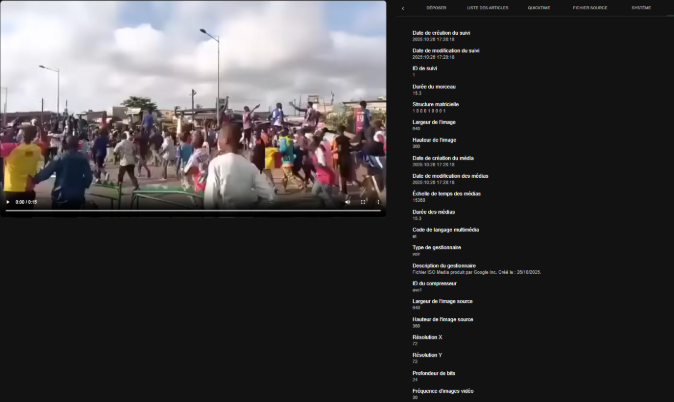Screen dimensions: 674x402
Task: Select the QuickTime tab
Action: 539,7
